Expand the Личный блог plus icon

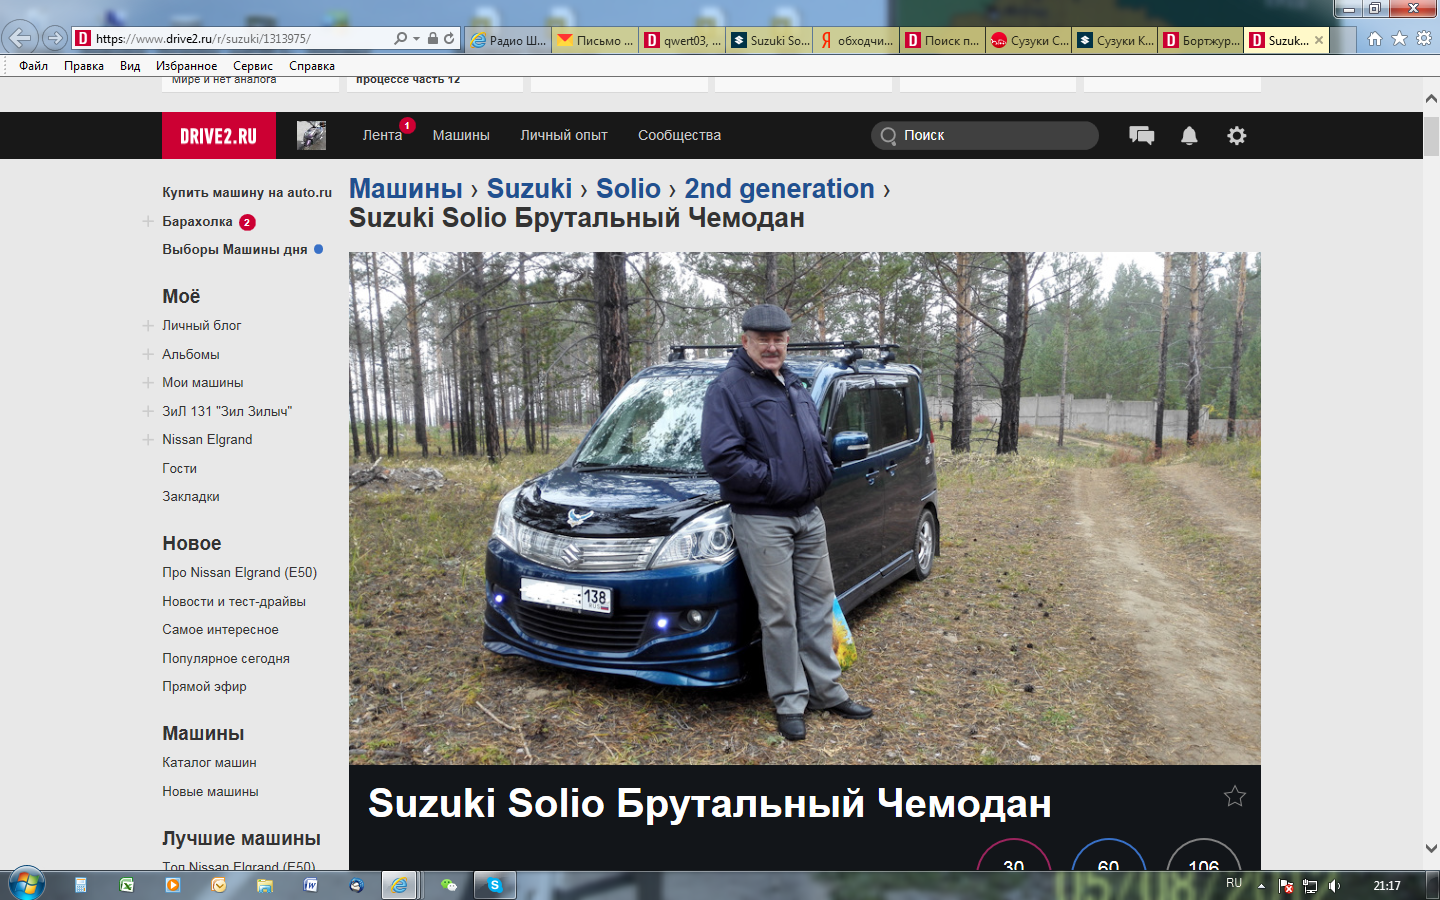tap(148, 325)
